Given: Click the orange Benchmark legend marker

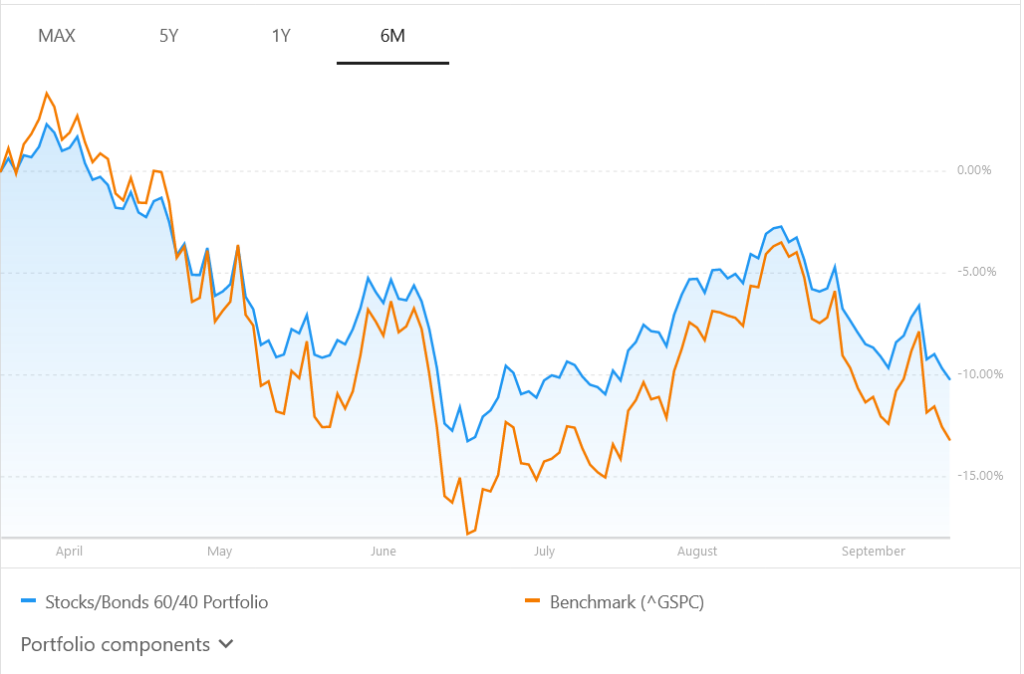Looking at the screenshot, I should click(534, 602).
